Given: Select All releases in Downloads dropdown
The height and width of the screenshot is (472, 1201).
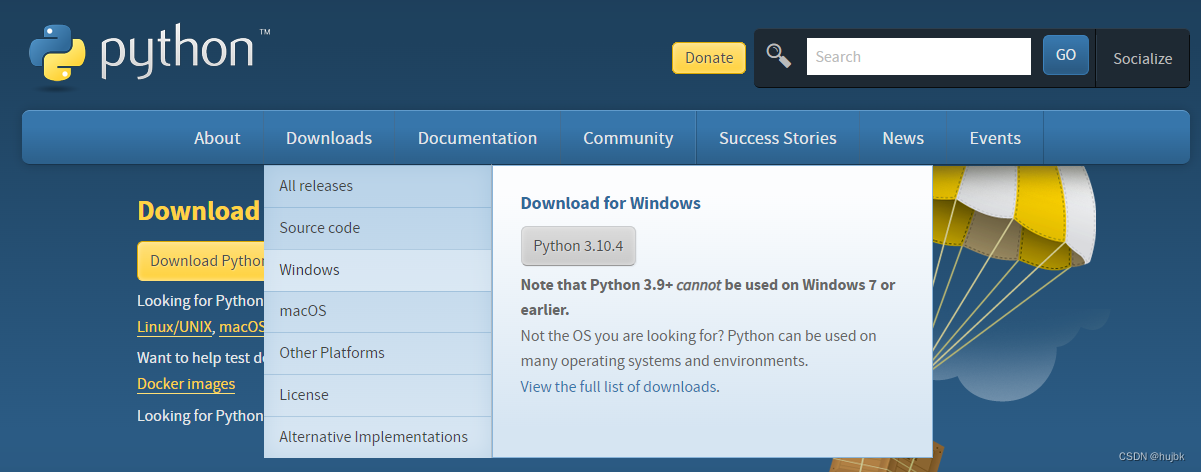Looking at the screenshot, I should click(378, 186).
